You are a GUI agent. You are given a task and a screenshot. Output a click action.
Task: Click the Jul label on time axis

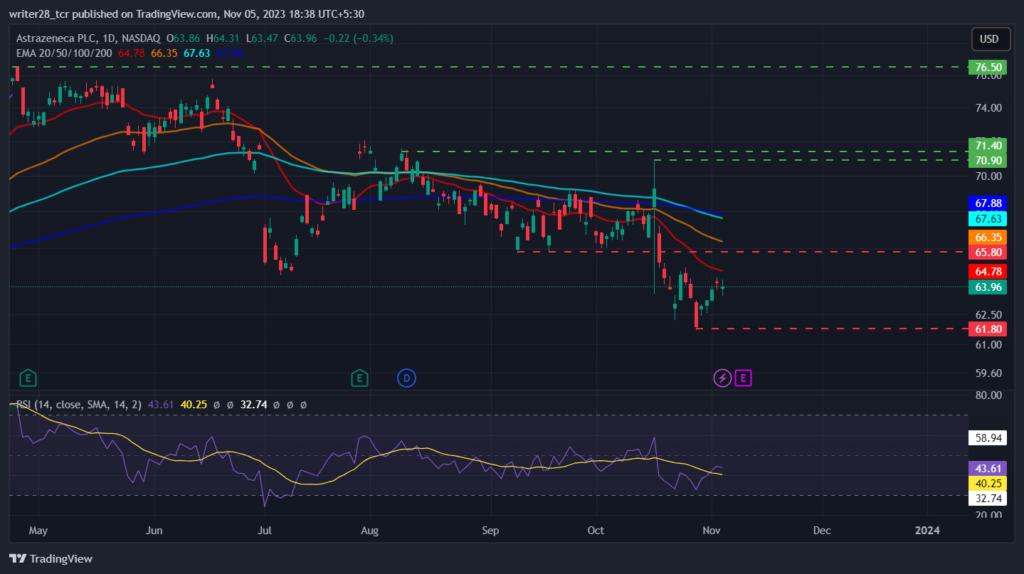(x=264, y=531)
